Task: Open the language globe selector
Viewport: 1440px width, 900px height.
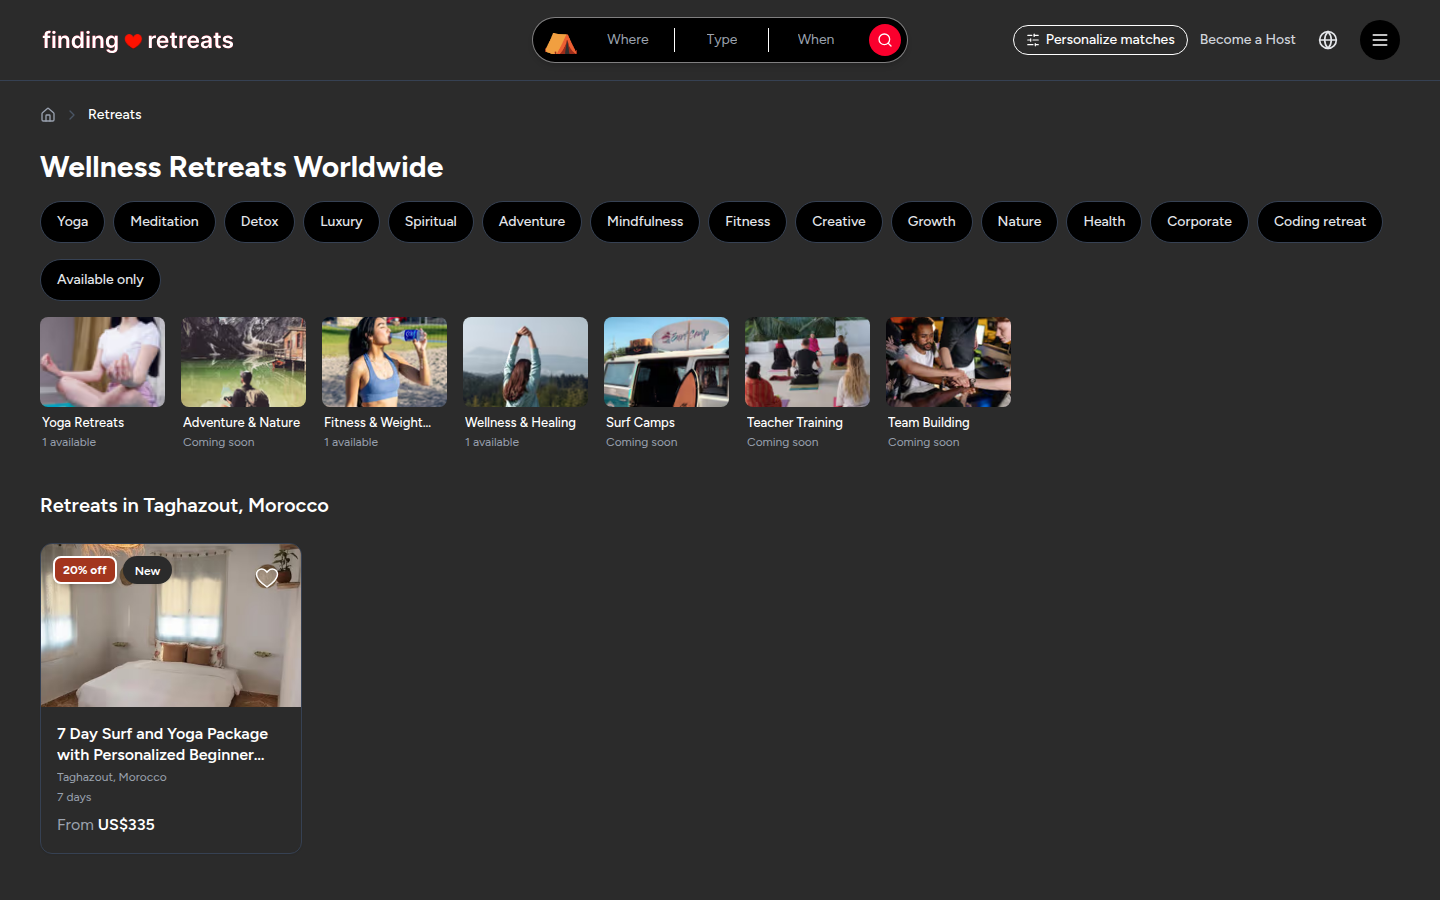Action: click(x=1328, y=40)
